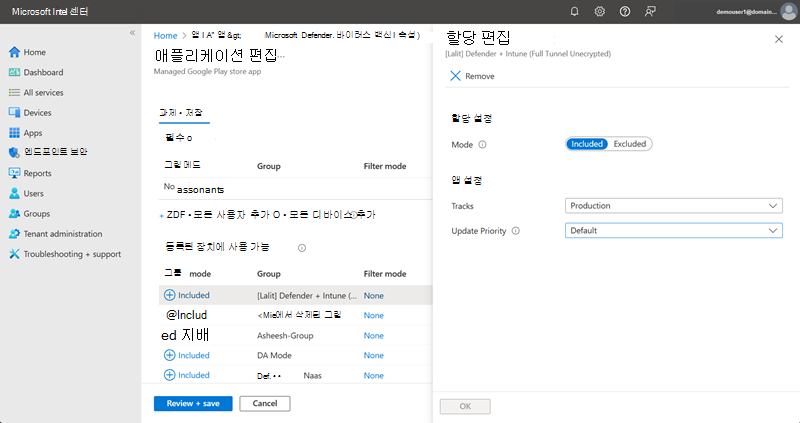Click add all users / all devices link
Viewport: 800px width, 423px height.
tap(268, 215)
